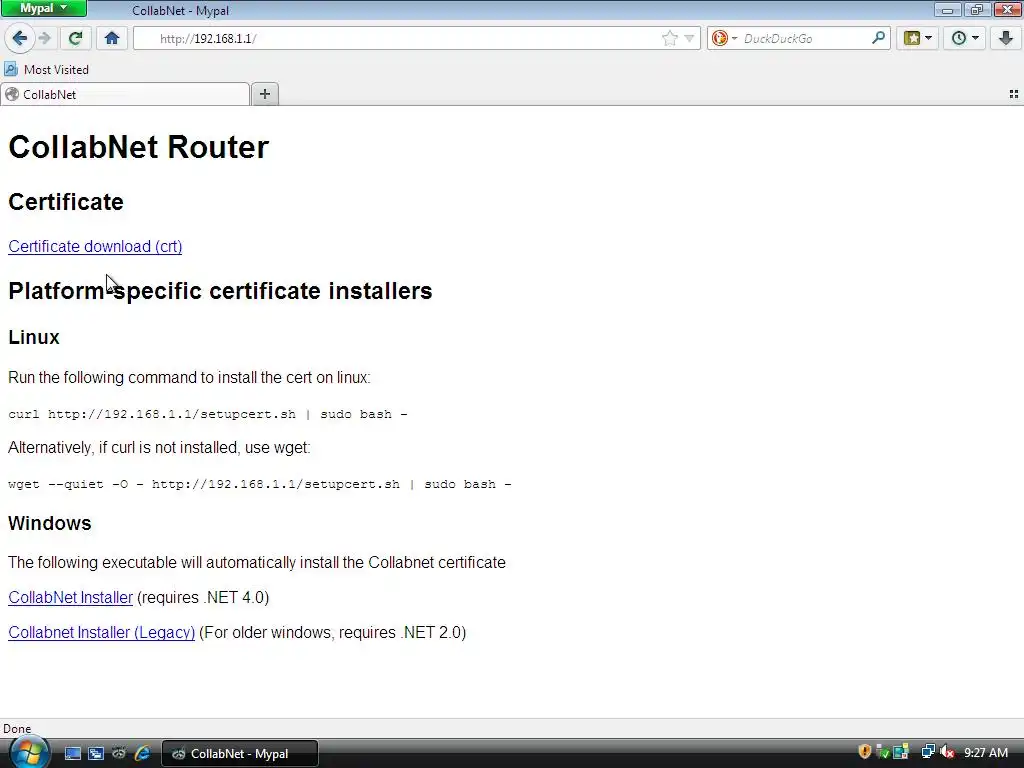Click the Linux section heading
1024x768 pixels.
pyautogui.click(x=34, y=337)
